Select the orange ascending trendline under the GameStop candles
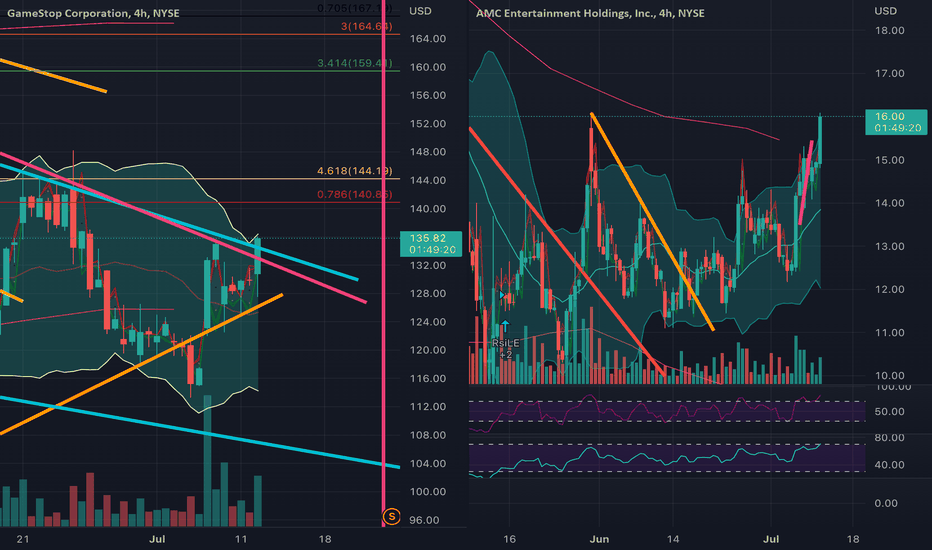 point(141,363)
